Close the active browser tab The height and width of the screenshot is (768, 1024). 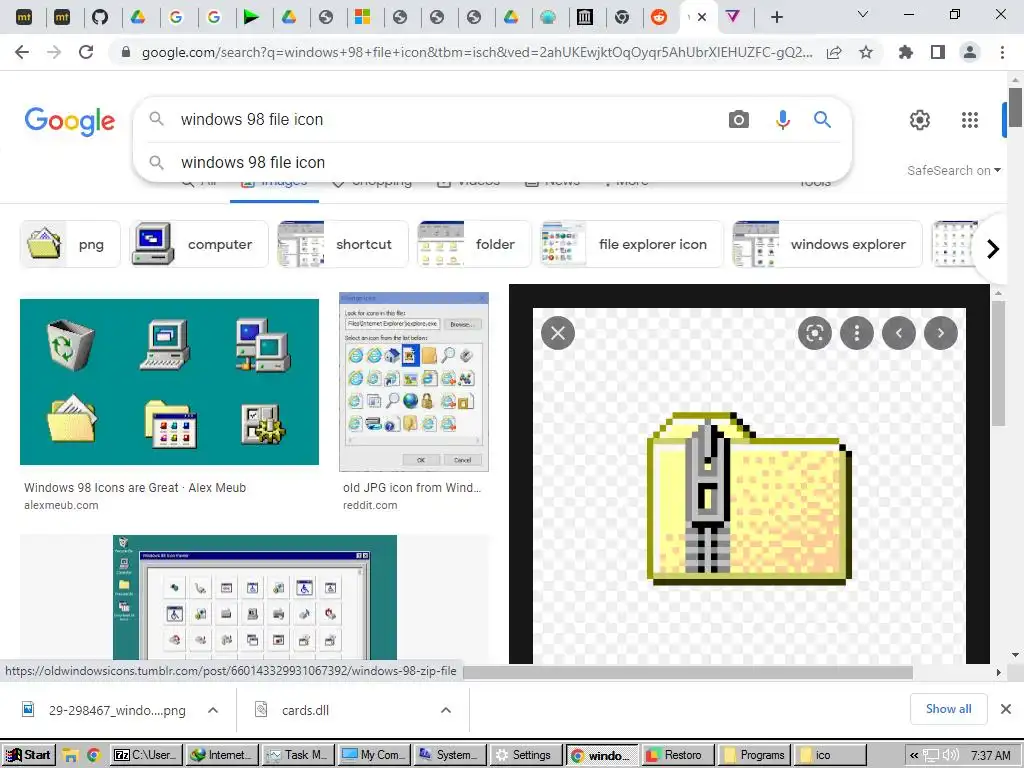click(702, 17)
